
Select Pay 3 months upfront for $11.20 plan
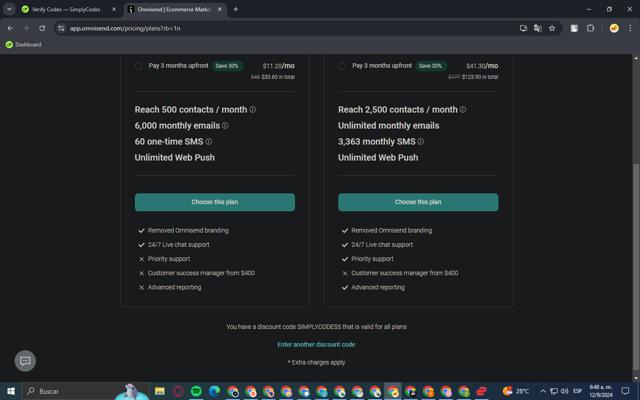[x=139, y=66]
